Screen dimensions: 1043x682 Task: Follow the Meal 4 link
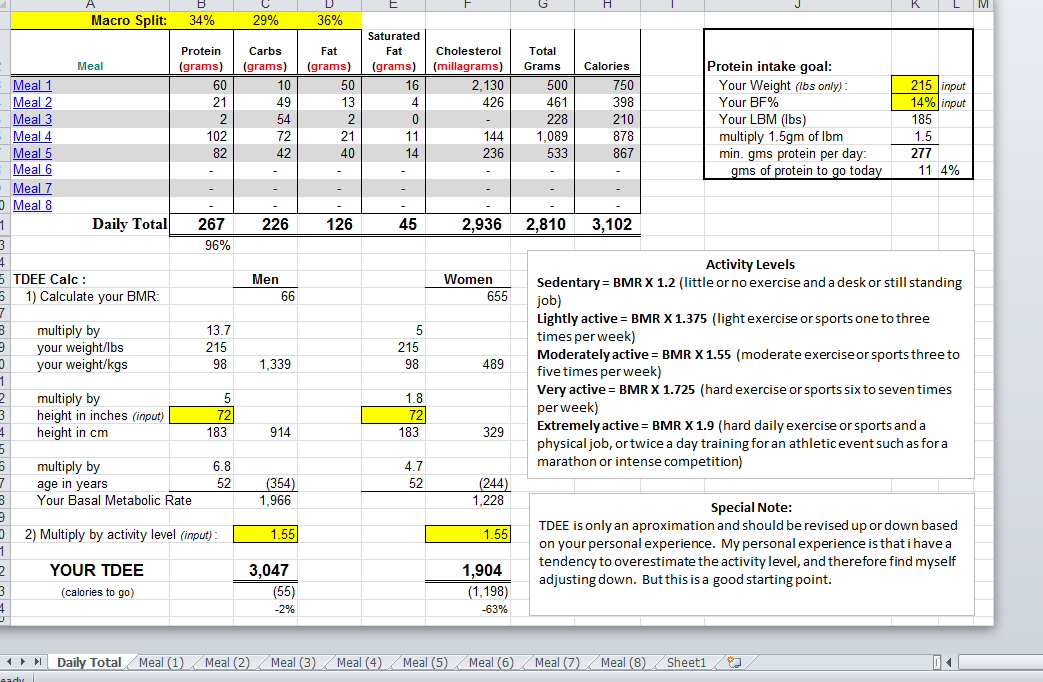[32, 136]
